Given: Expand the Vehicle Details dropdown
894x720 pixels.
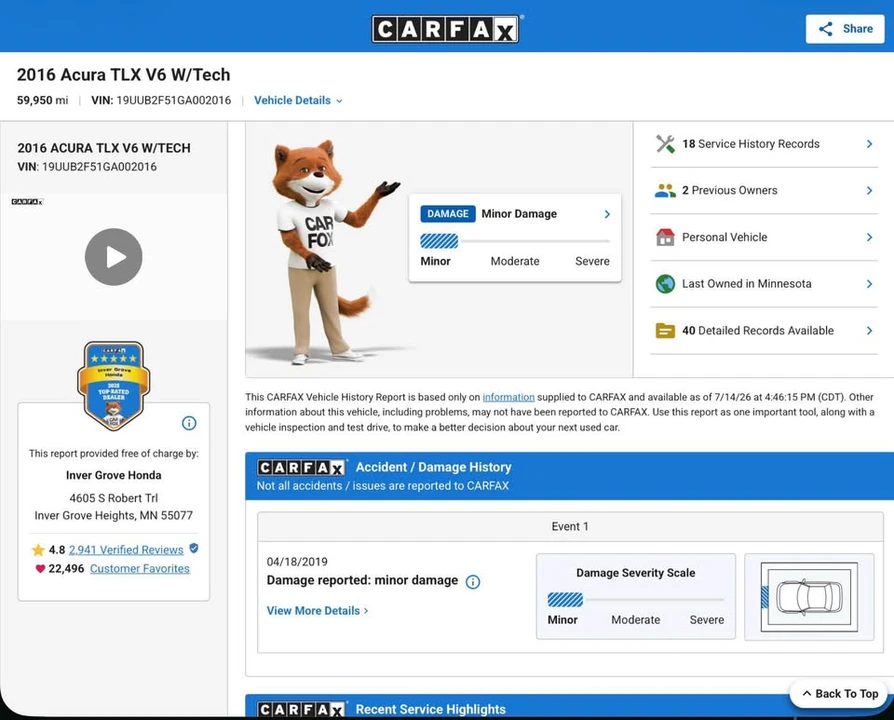Looking at the screenshot, I should (298, 100).
